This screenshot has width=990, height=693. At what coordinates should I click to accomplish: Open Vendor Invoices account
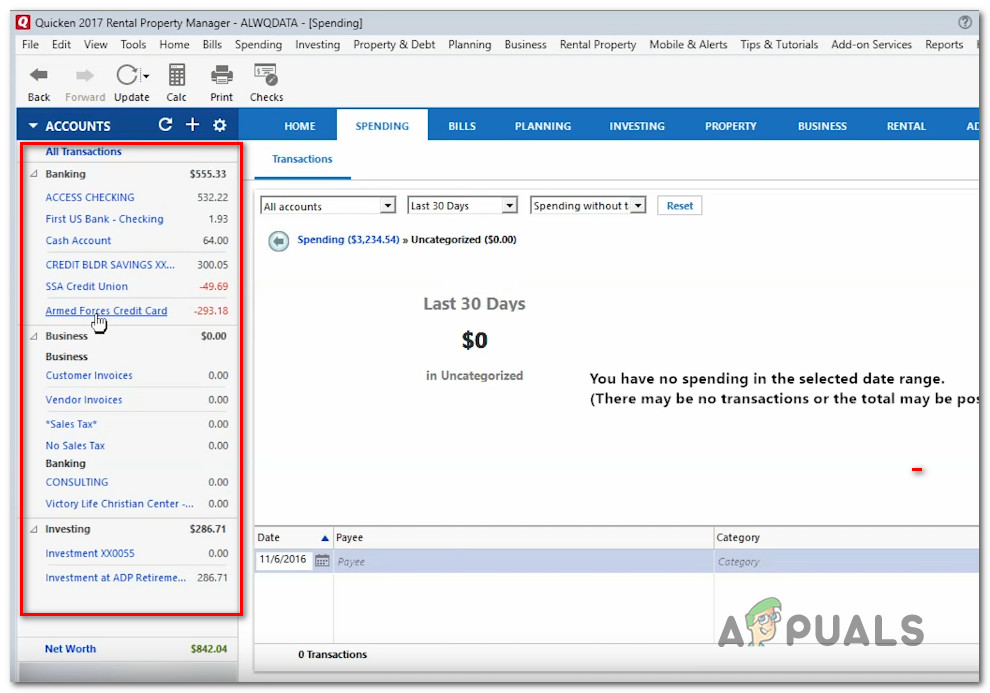[x=84, y=400]
